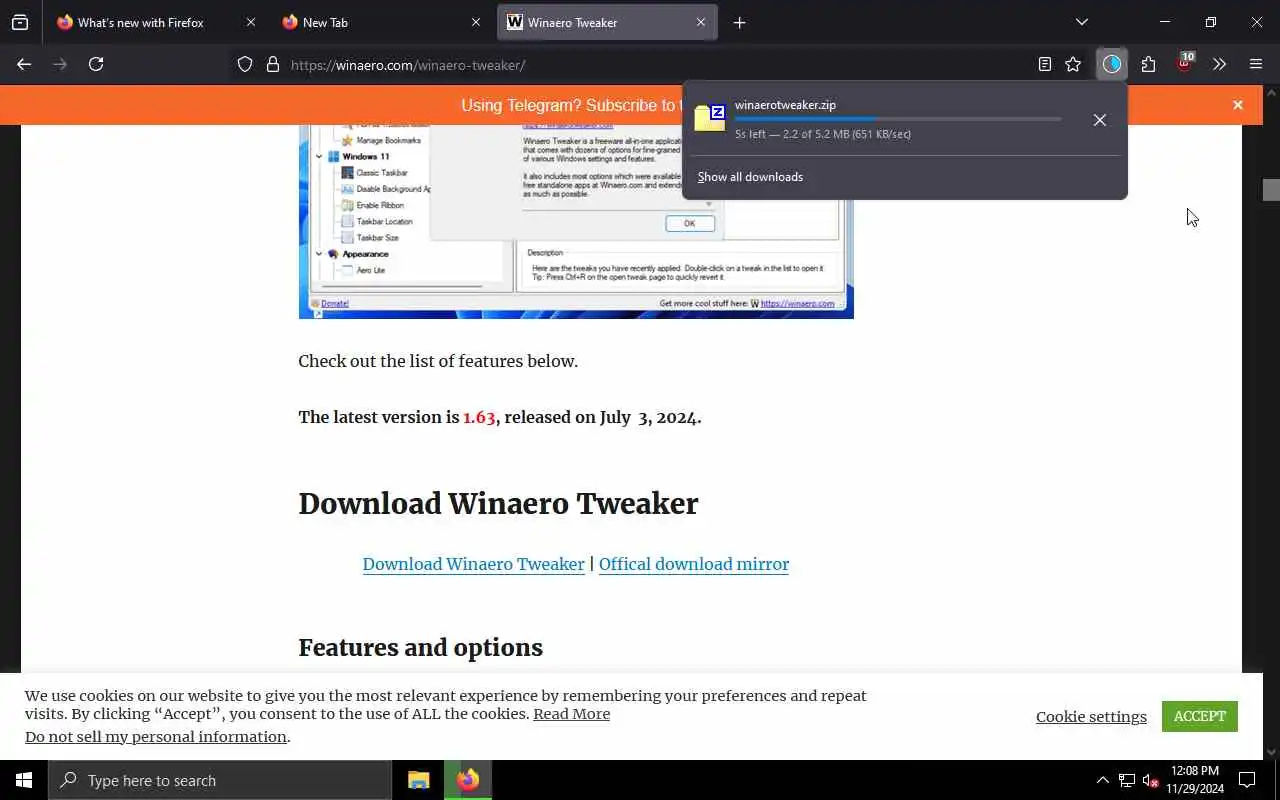This screenshot has height=800, width=1280.
Task: Click the download progress bar
Action: (x=898, y=119)
